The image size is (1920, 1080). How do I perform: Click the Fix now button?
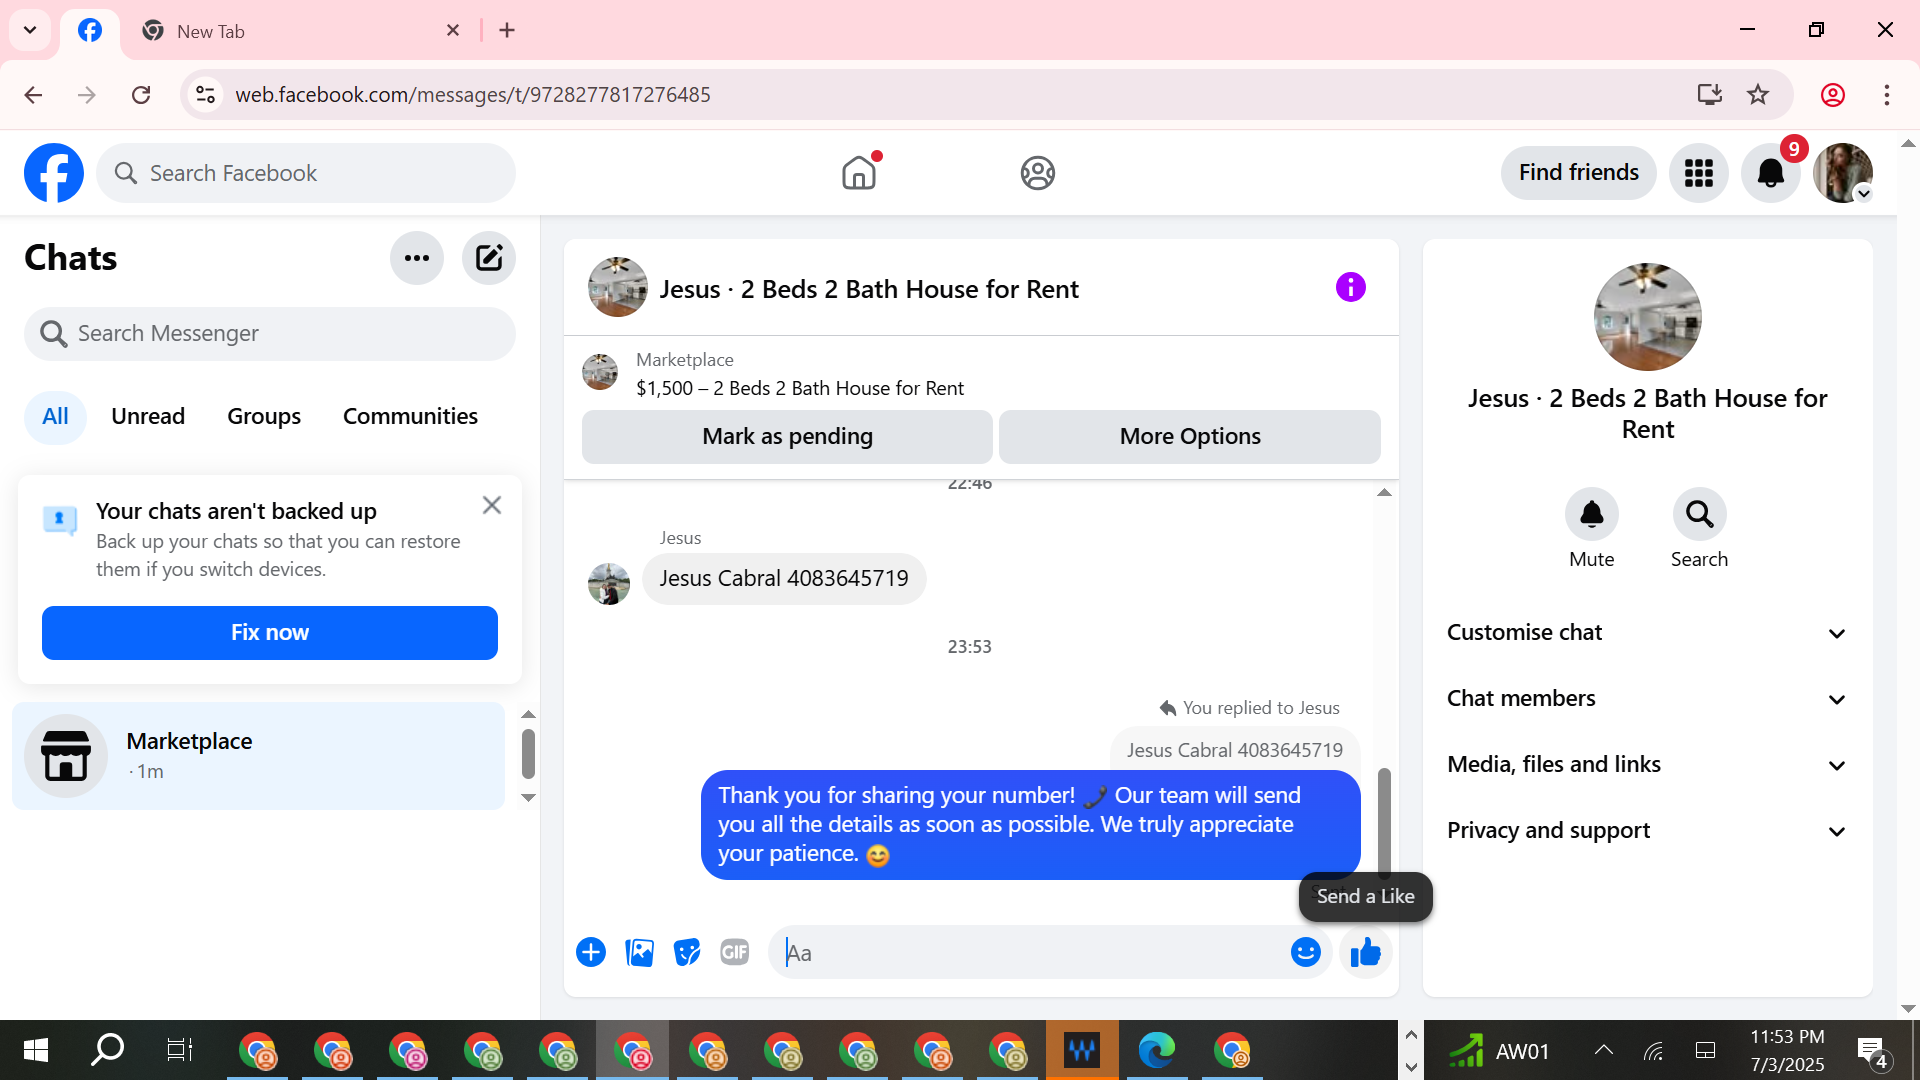pyautogui.click(x=270, y=633)
